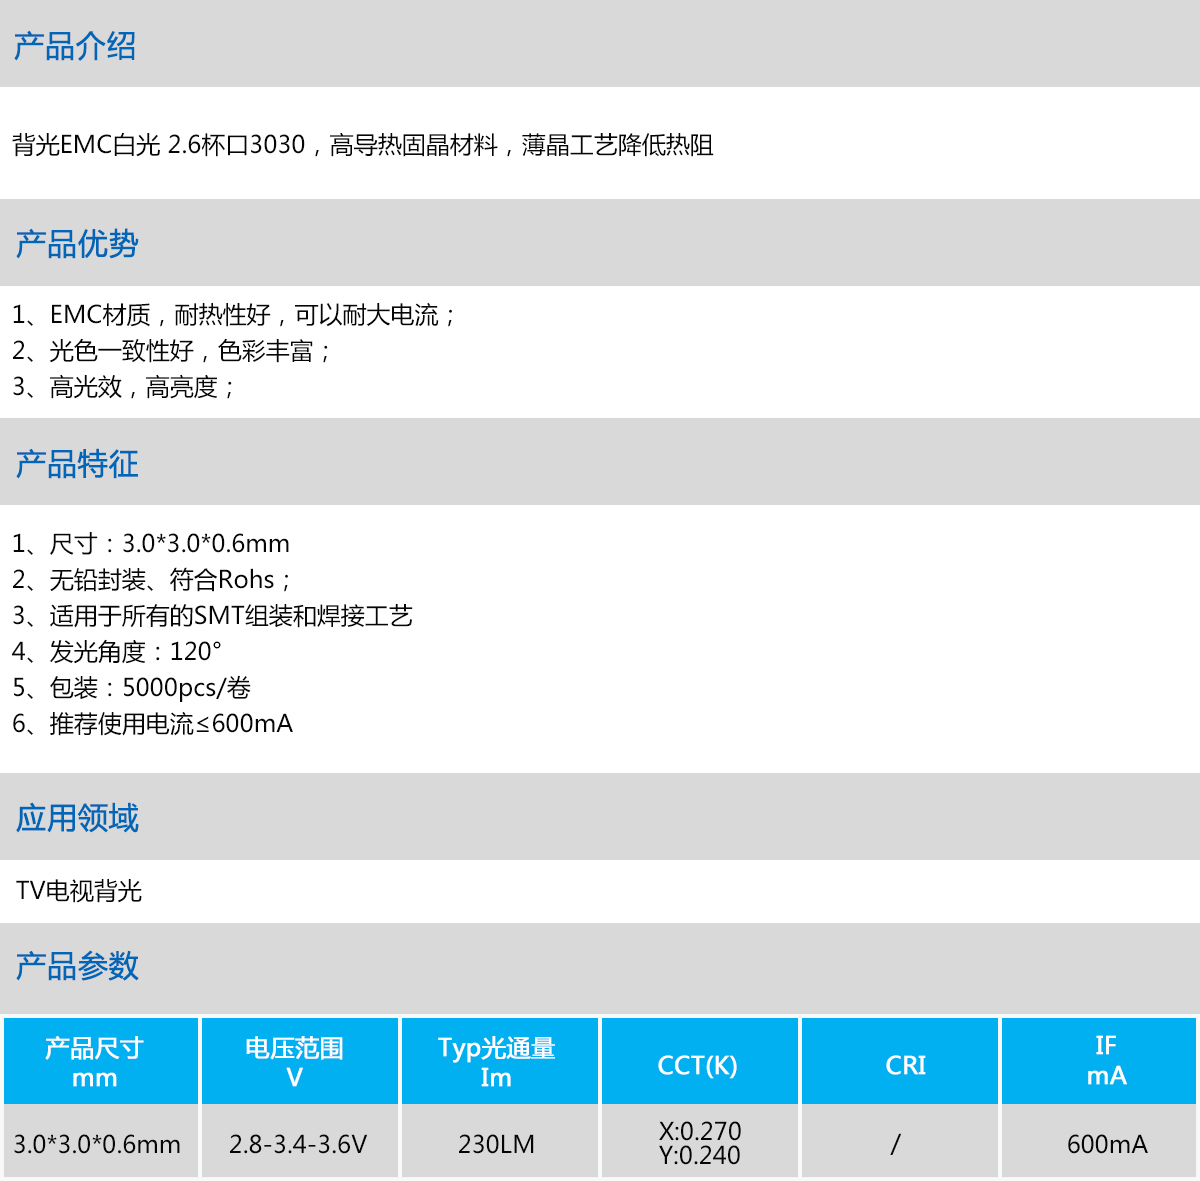Viewport: 1200px width, 1181px height.
Task: Click the 产品优势 section heading
Action: click(77, 244)
